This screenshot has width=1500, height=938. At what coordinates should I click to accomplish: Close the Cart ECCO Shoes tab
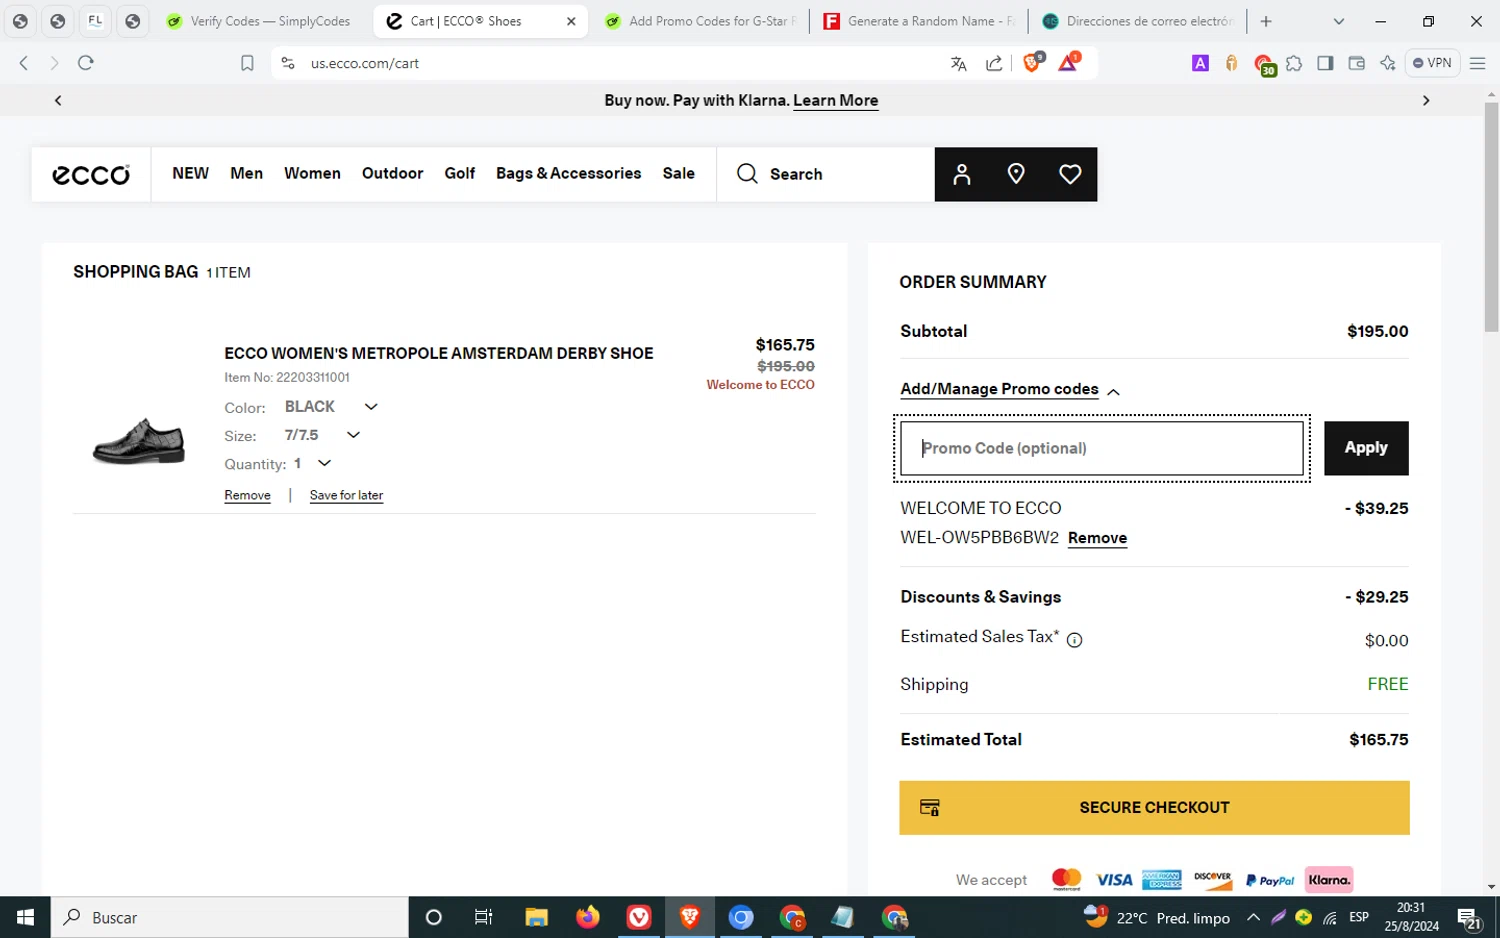(571, 21)
